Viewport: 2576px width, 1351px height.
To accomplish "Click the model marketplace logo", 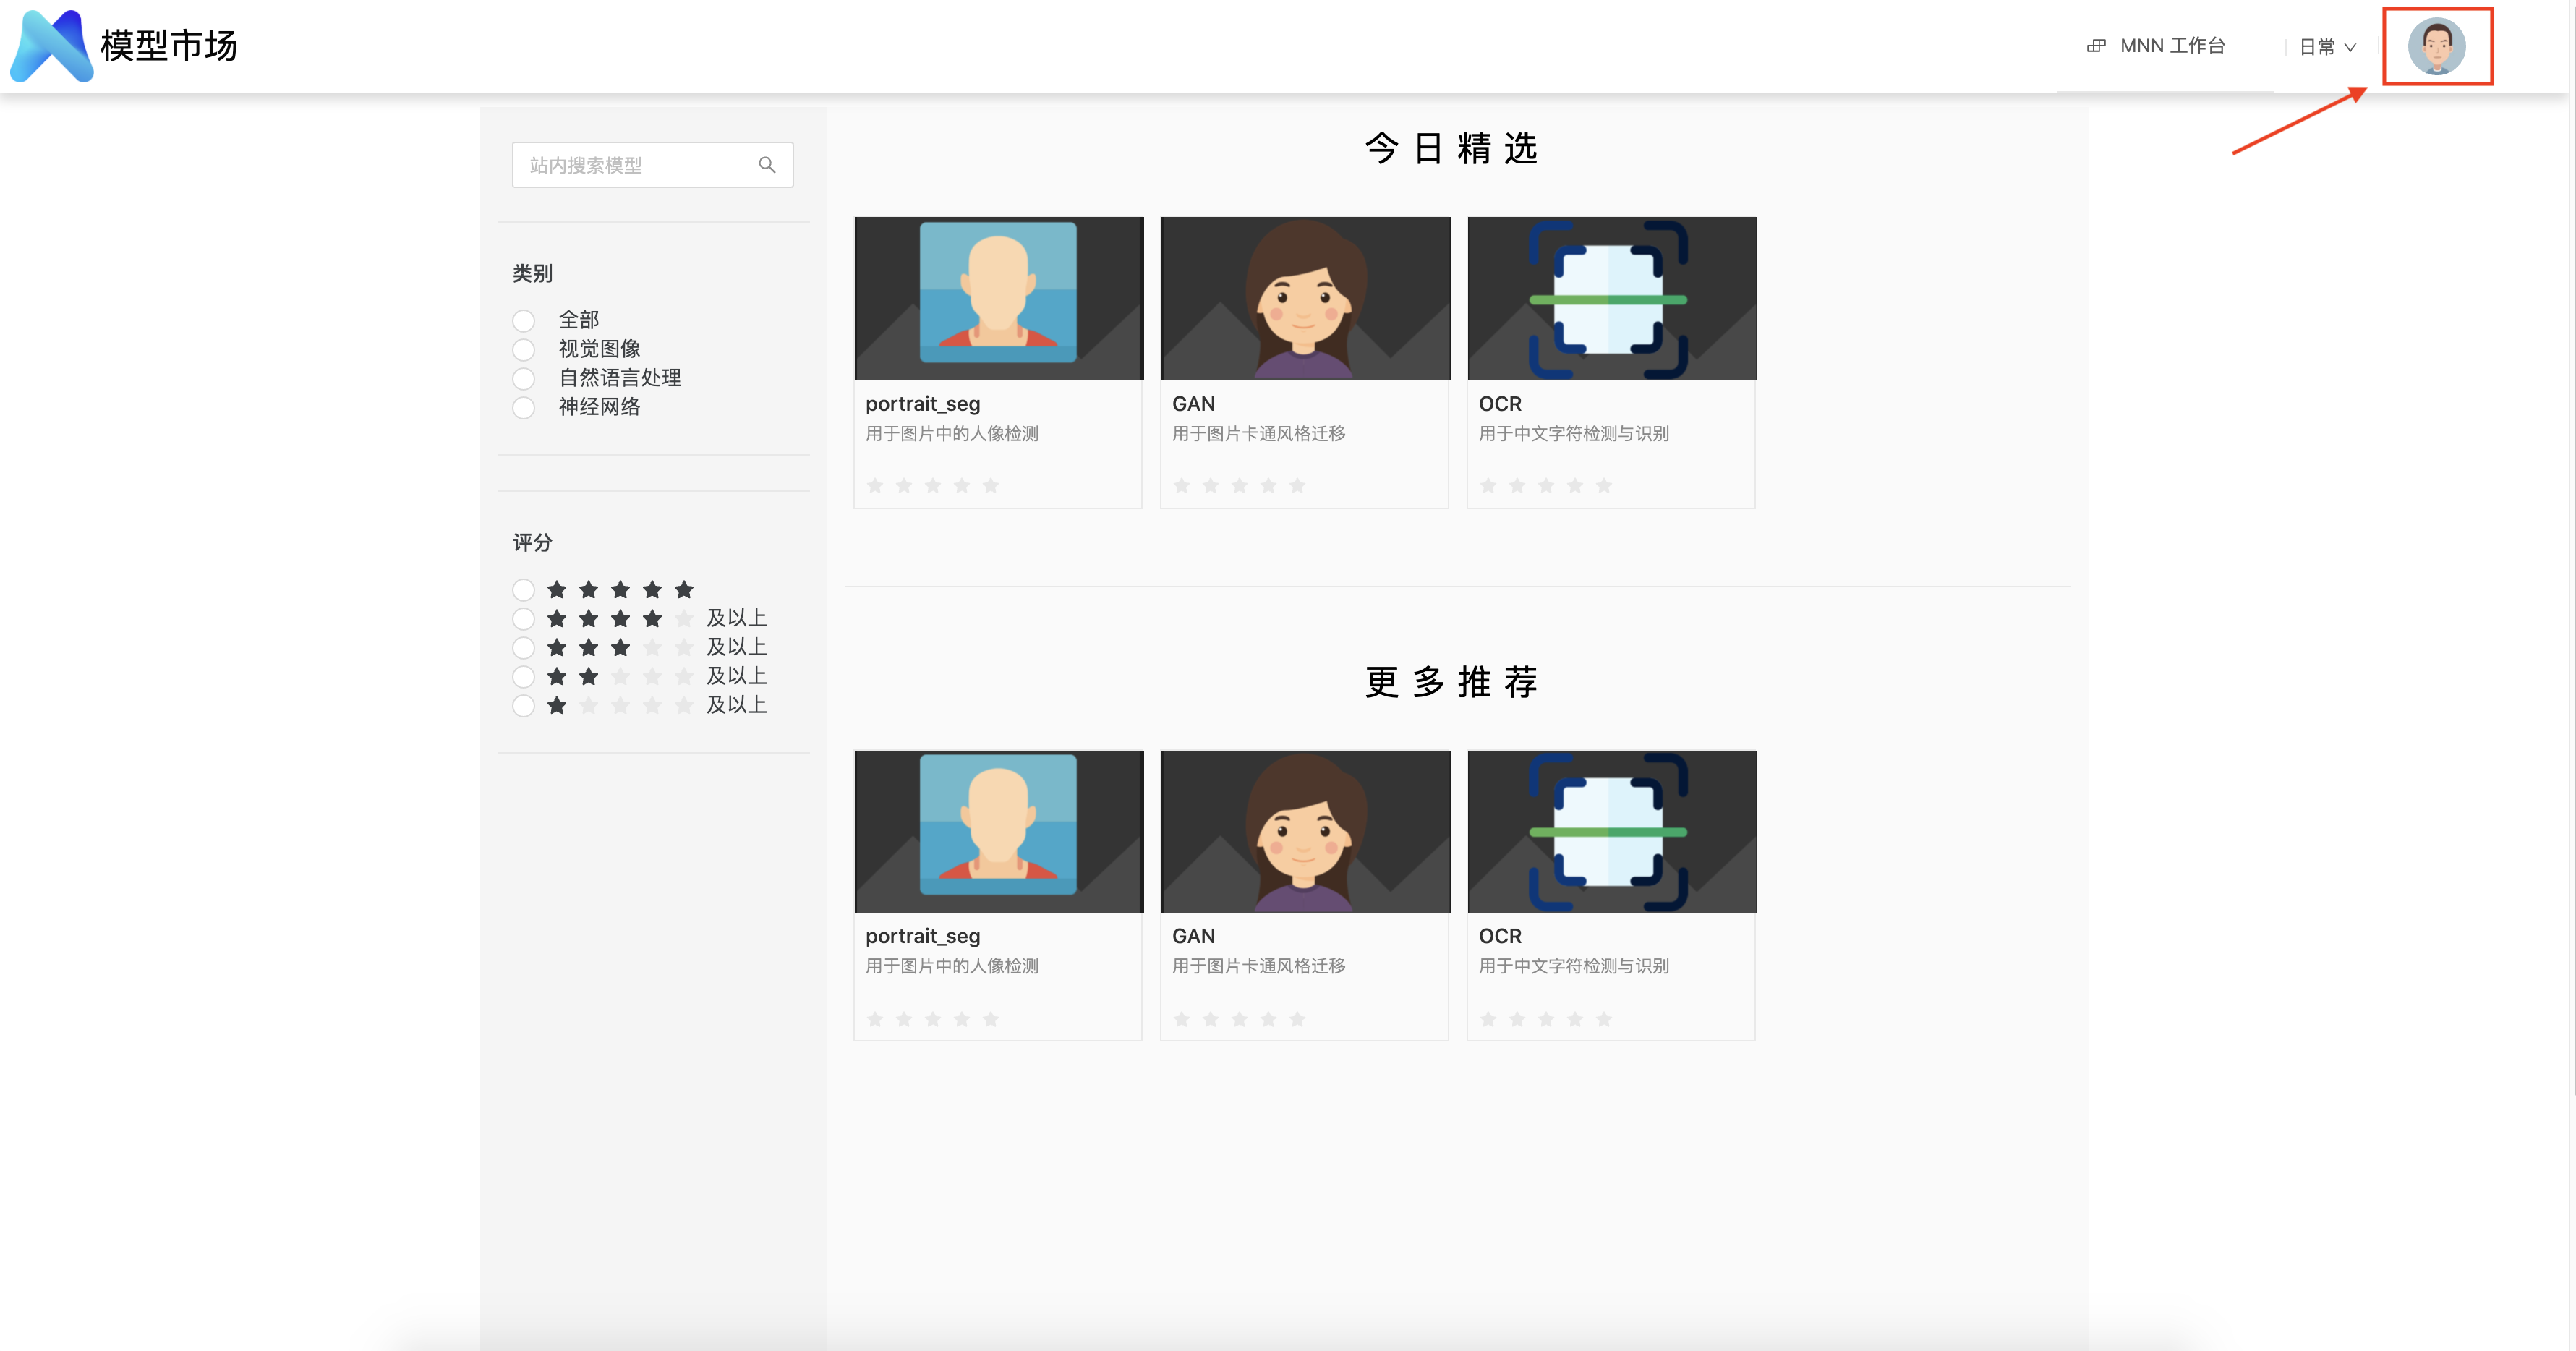I will 52,46.
